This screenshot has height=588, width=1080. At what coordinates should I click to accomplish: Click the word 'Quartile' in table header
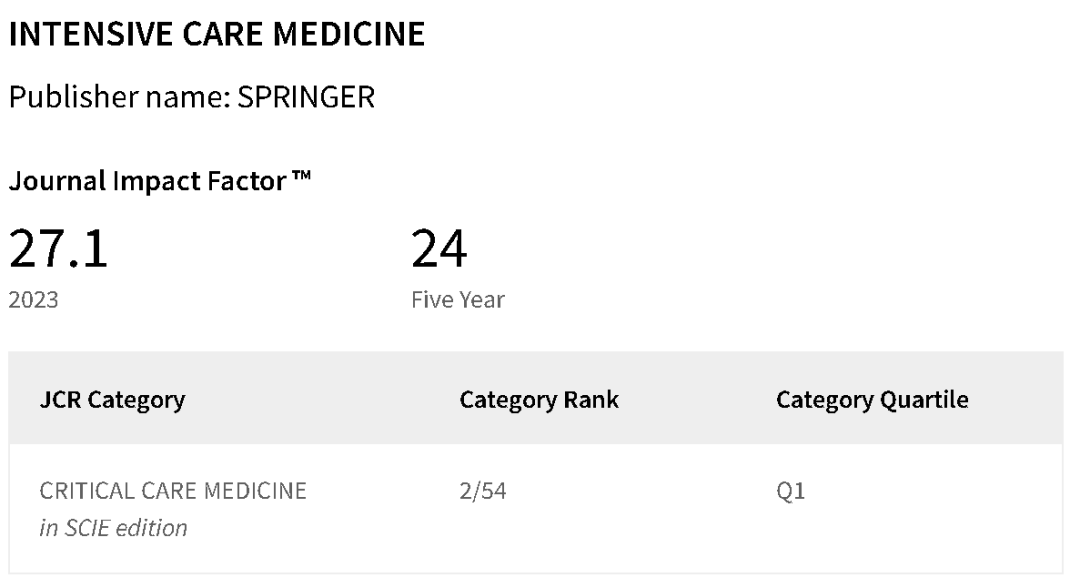click(925, 400)
